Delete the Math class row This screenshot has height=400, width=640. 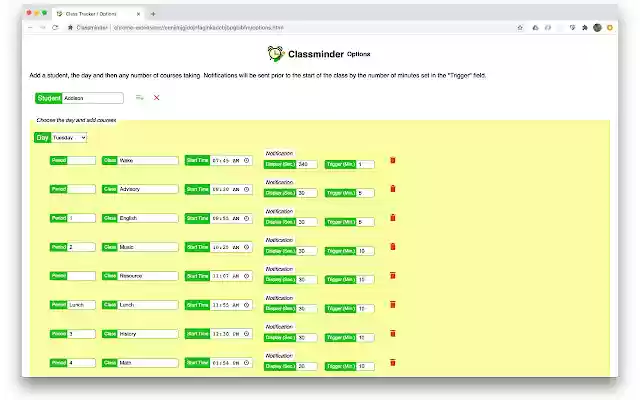click(x=393, y=362)
